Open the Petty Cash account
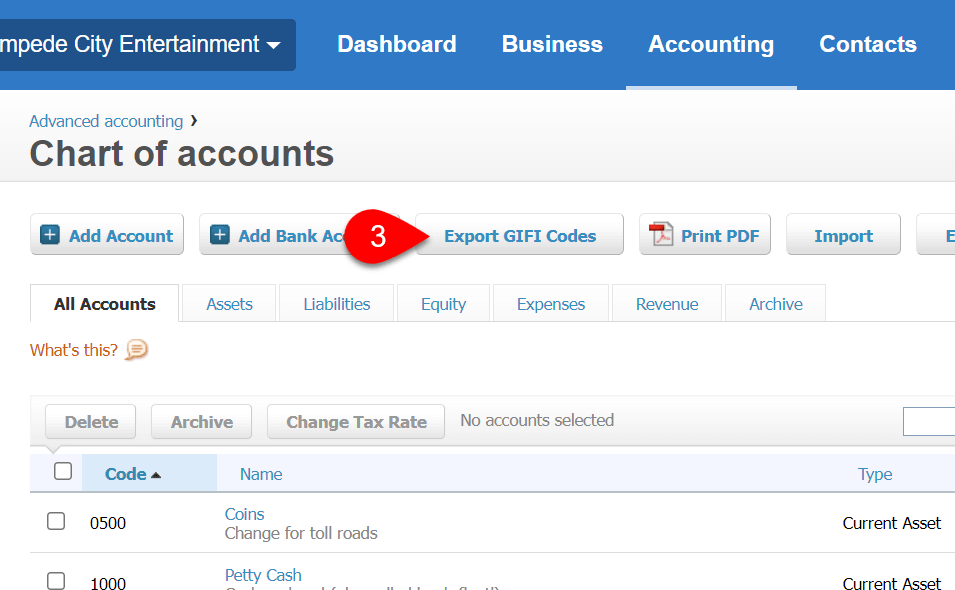 pyautogui.click(x=262, y=574)
